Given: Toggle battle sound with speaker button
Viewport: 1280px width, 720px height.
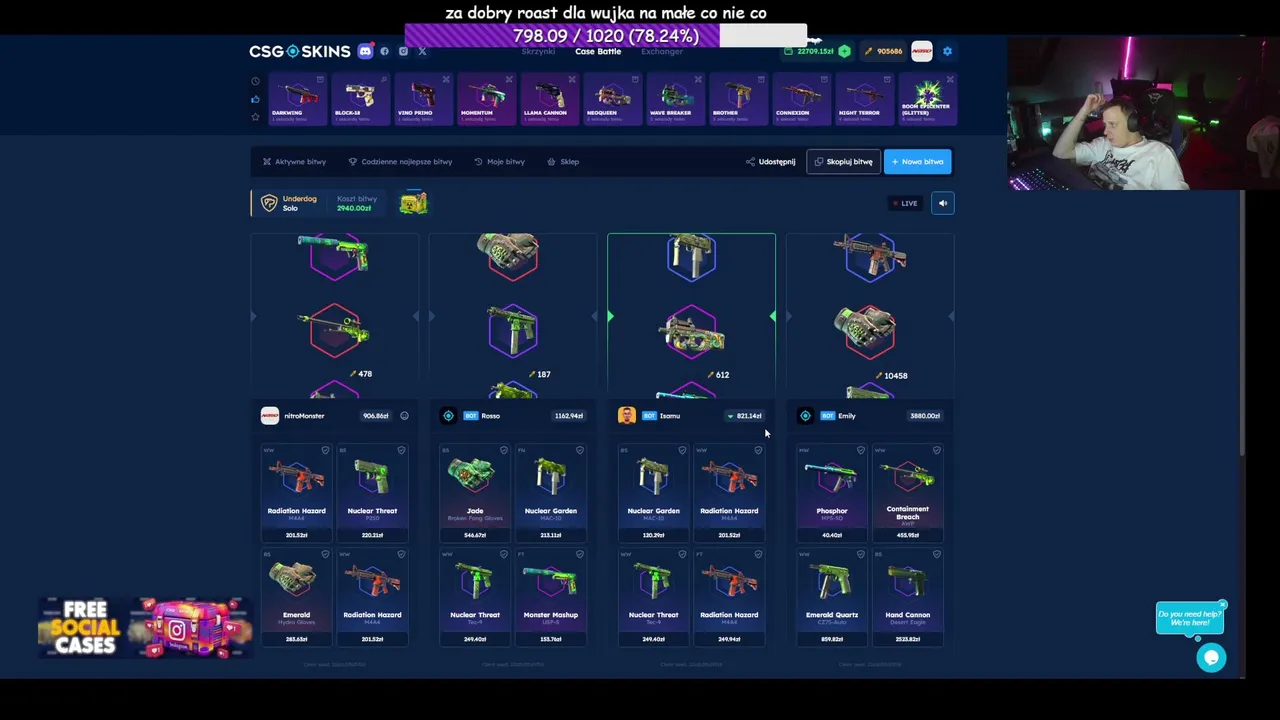Looking at the screenshot, I should tap(942, 203).
